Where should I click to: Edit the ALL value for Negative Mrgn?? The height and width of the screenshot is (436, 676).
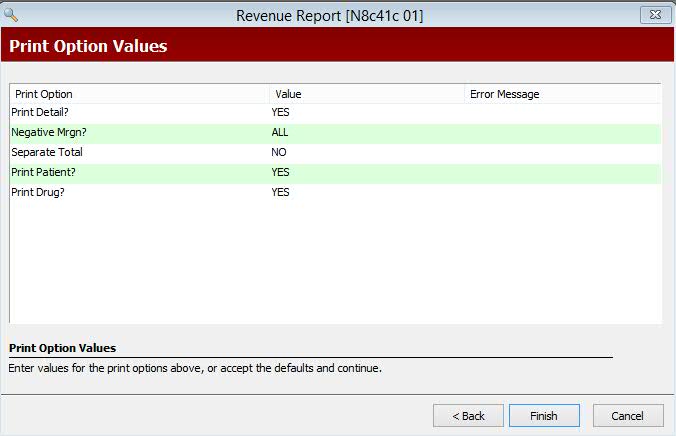pos(280,133)
